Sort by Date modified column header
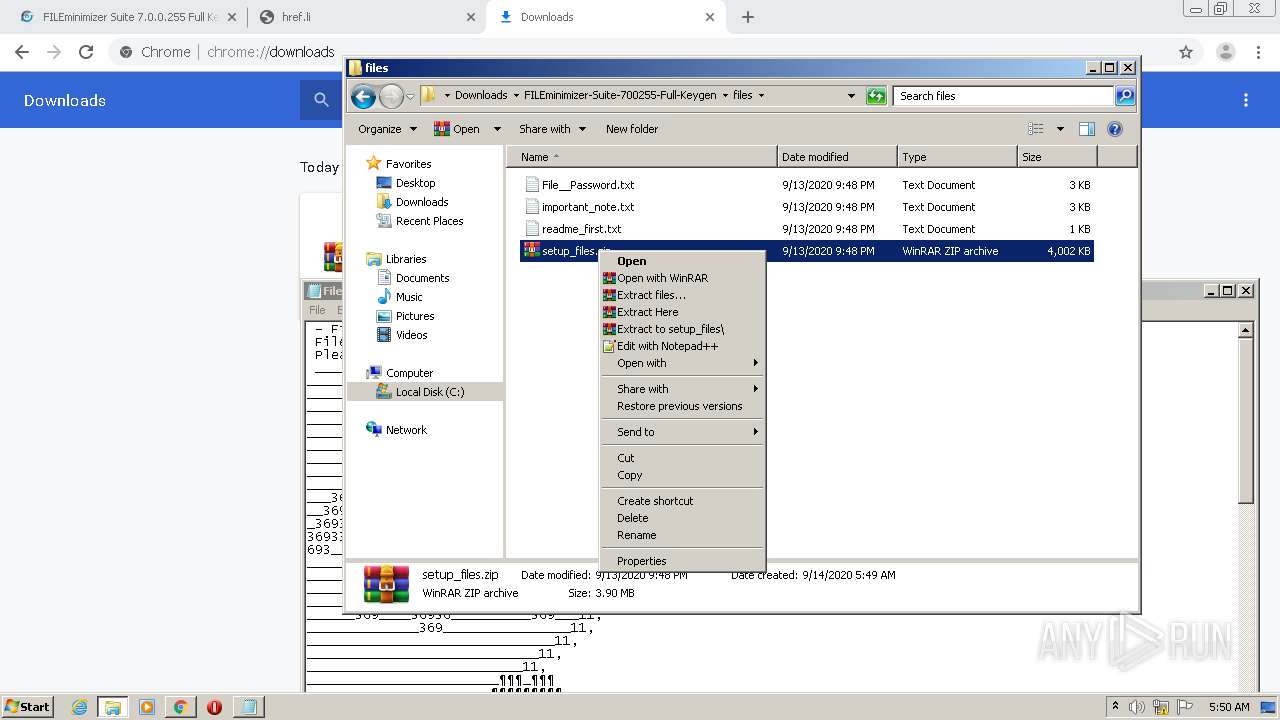 pos(837,157)
